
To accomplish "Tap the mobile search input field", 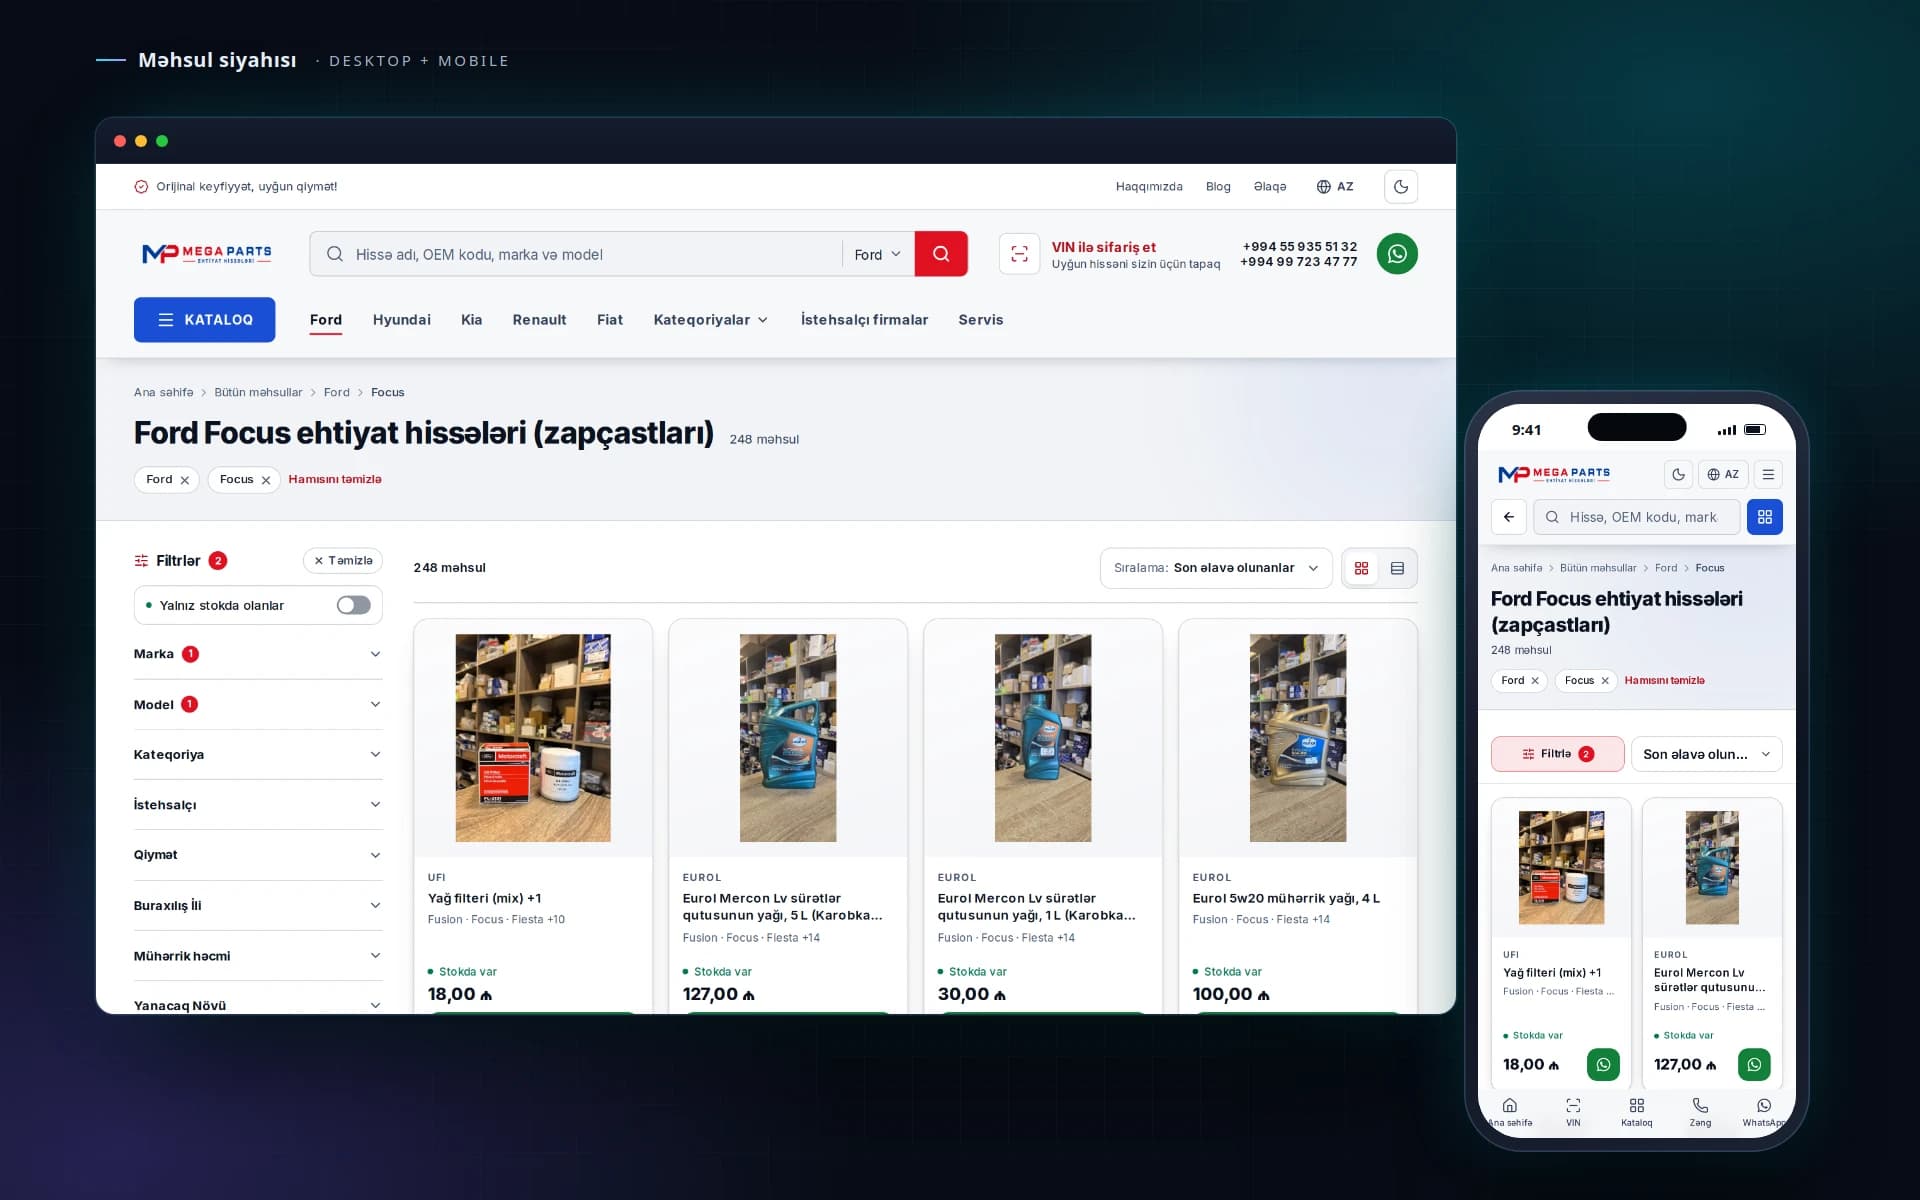I will [x=1636, y=517].
